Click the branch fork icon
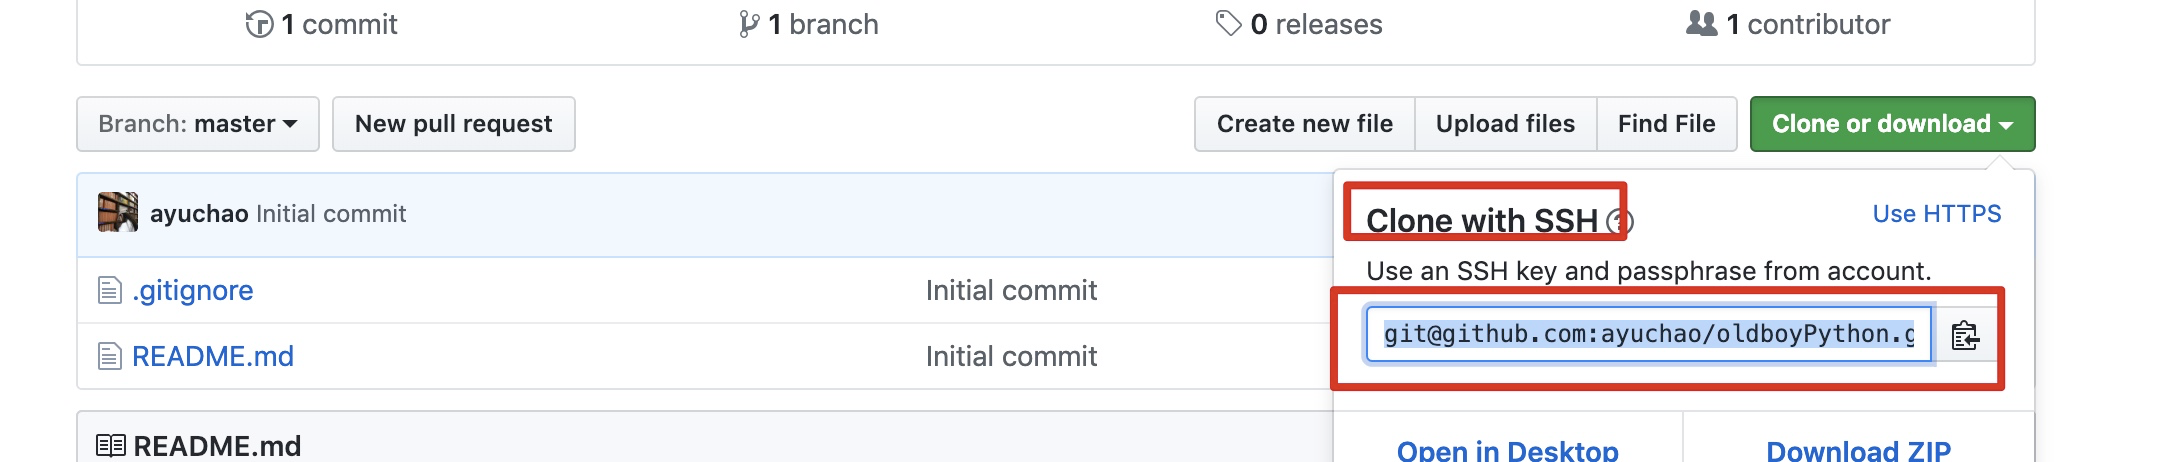 click(x=748, y=24)
